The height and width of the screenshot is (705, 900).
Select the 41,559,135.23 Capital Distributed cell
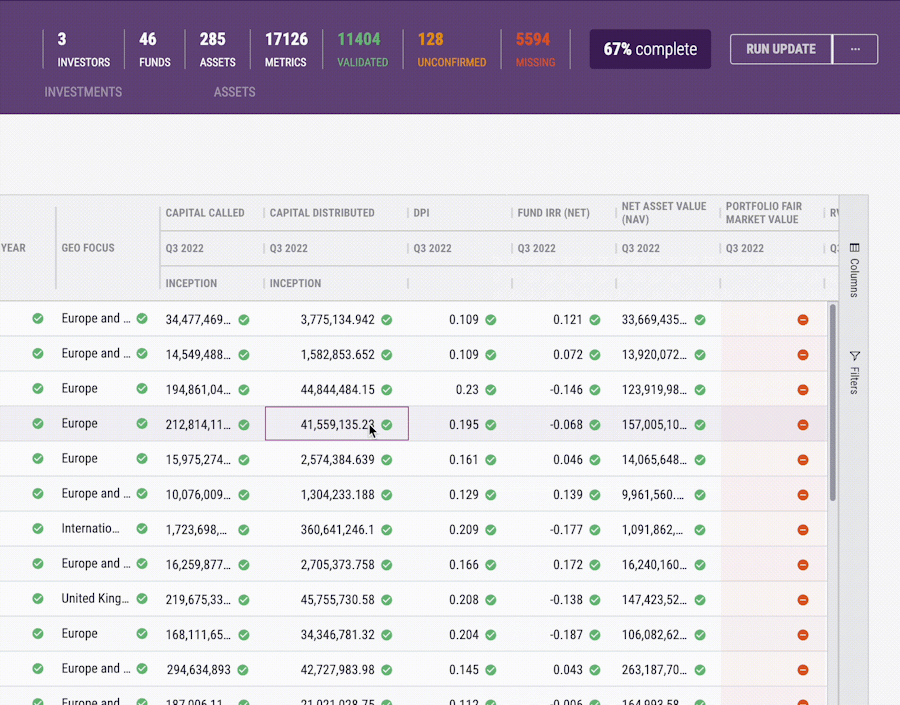pyautogui.click(x=337, y=424)
